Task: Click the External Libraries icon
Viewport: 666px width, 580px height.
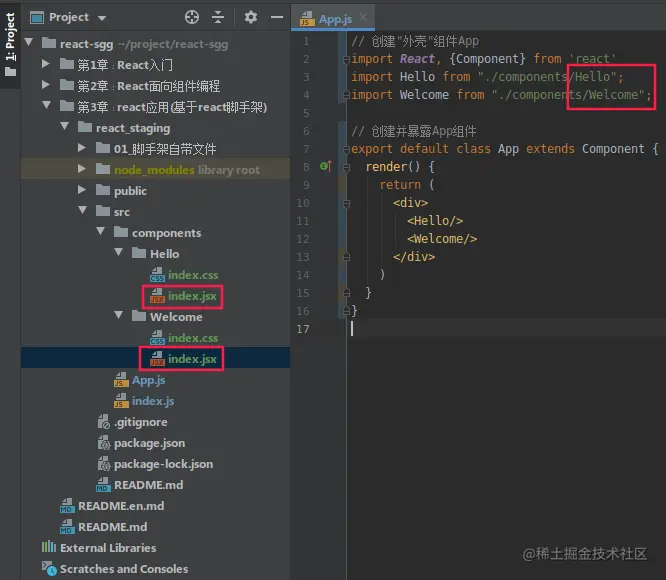Action: click(49, 547)
